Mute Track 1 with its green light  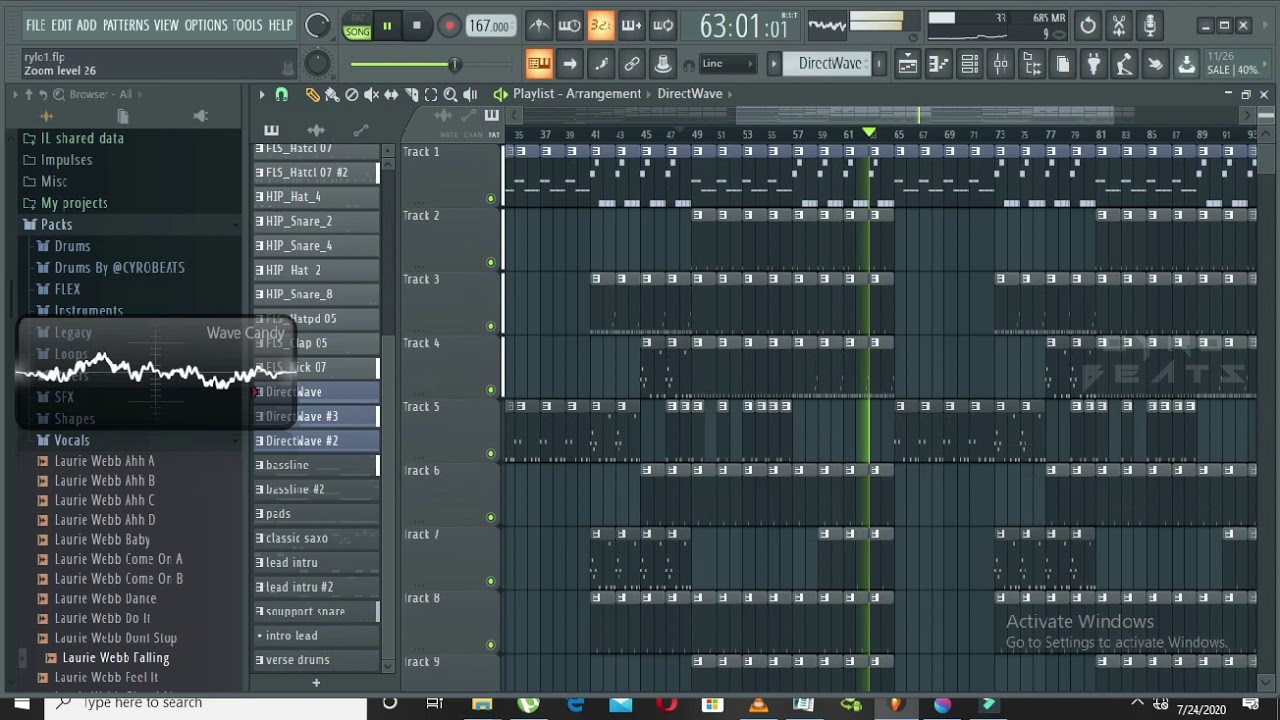click(490, 198)
